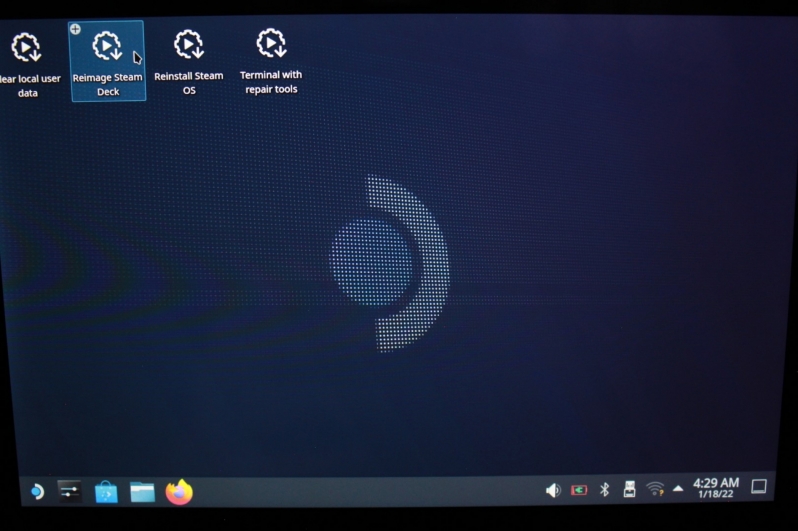Screen dimensions: 798x531
Task: Open the clock showing 4:29 AM
Action: (715, 488)
